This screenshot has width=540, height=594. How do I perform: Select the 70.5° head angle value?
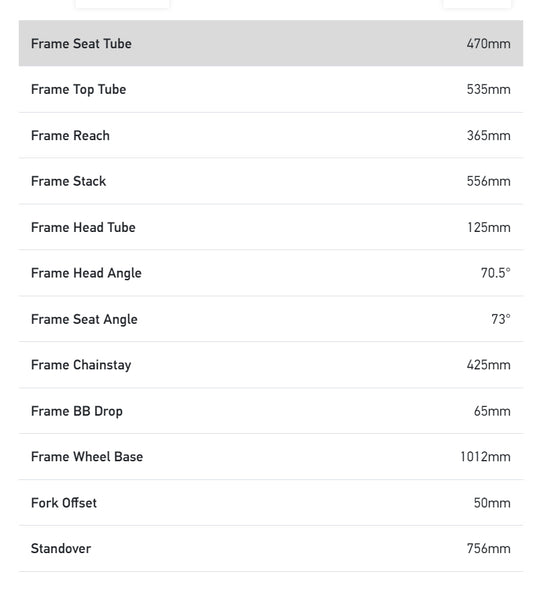coord(495,273)
